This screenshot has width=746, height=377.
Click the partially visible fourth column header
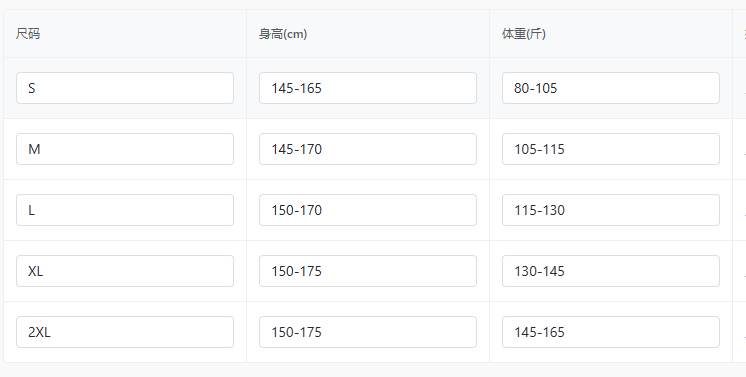pyautogui.click(x=740, y=34)
